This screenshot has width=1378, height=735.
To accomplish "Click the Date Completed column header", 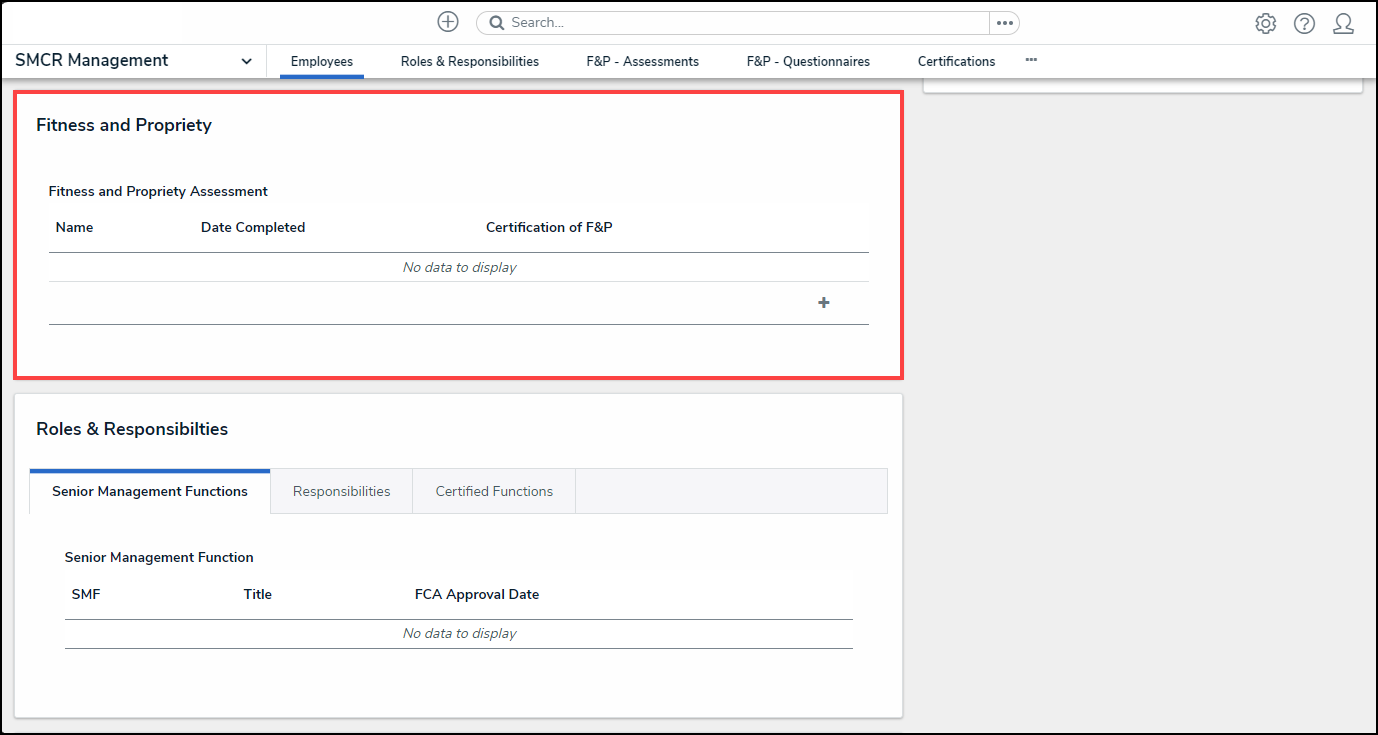I will click(253, 227).
